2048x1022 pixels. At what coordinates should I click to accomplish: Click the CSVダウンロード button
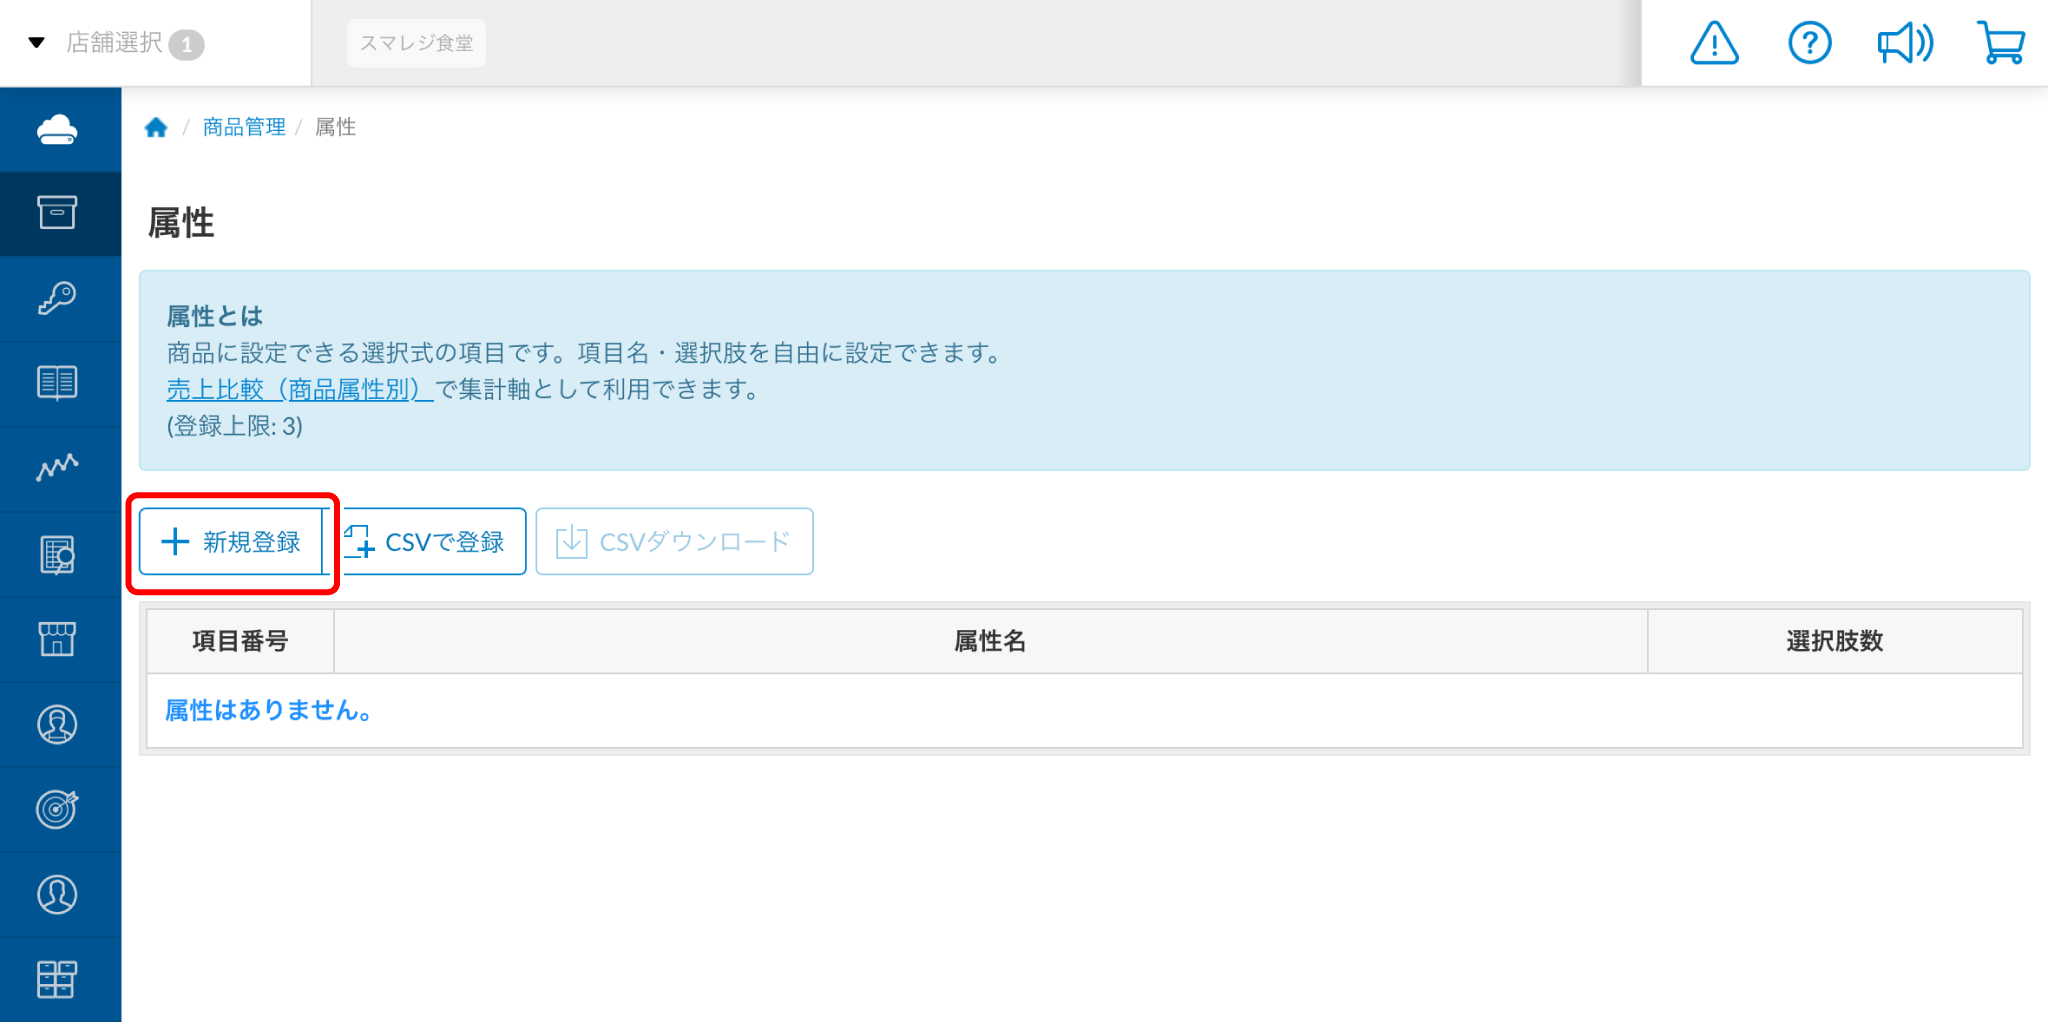click(x=674, y=542)
